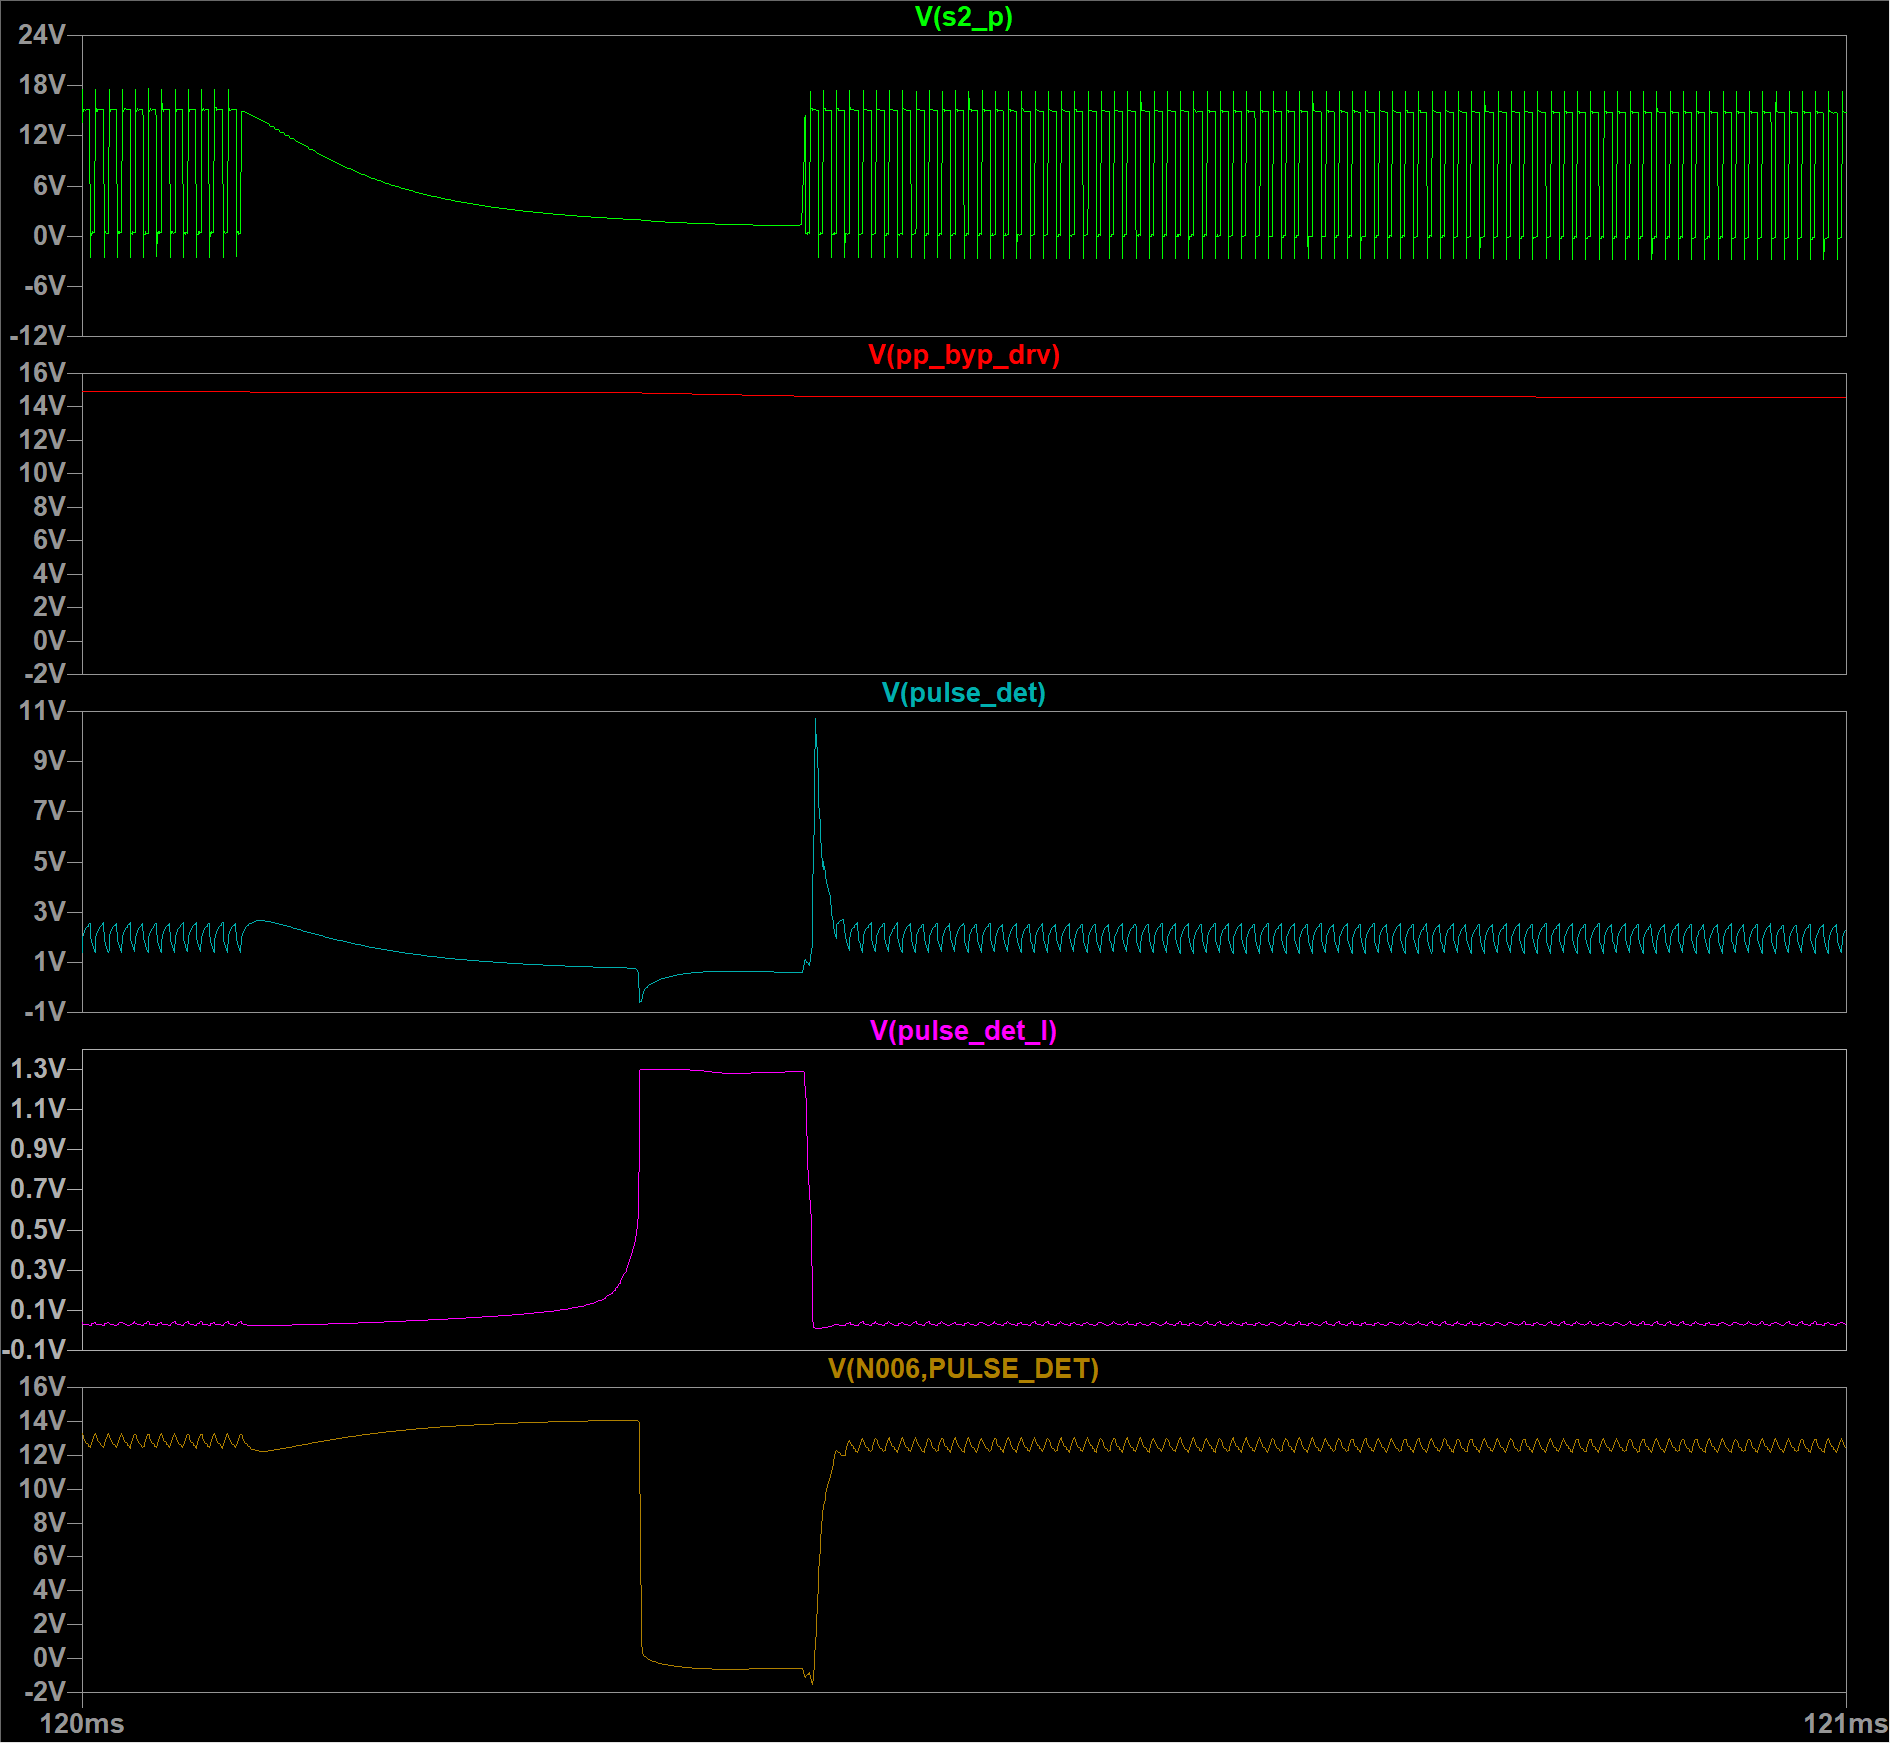Click the red trace line in pp_byp_drv plot
The height and width of the screenshot is (1743, 1890).
tap(963, 395)
